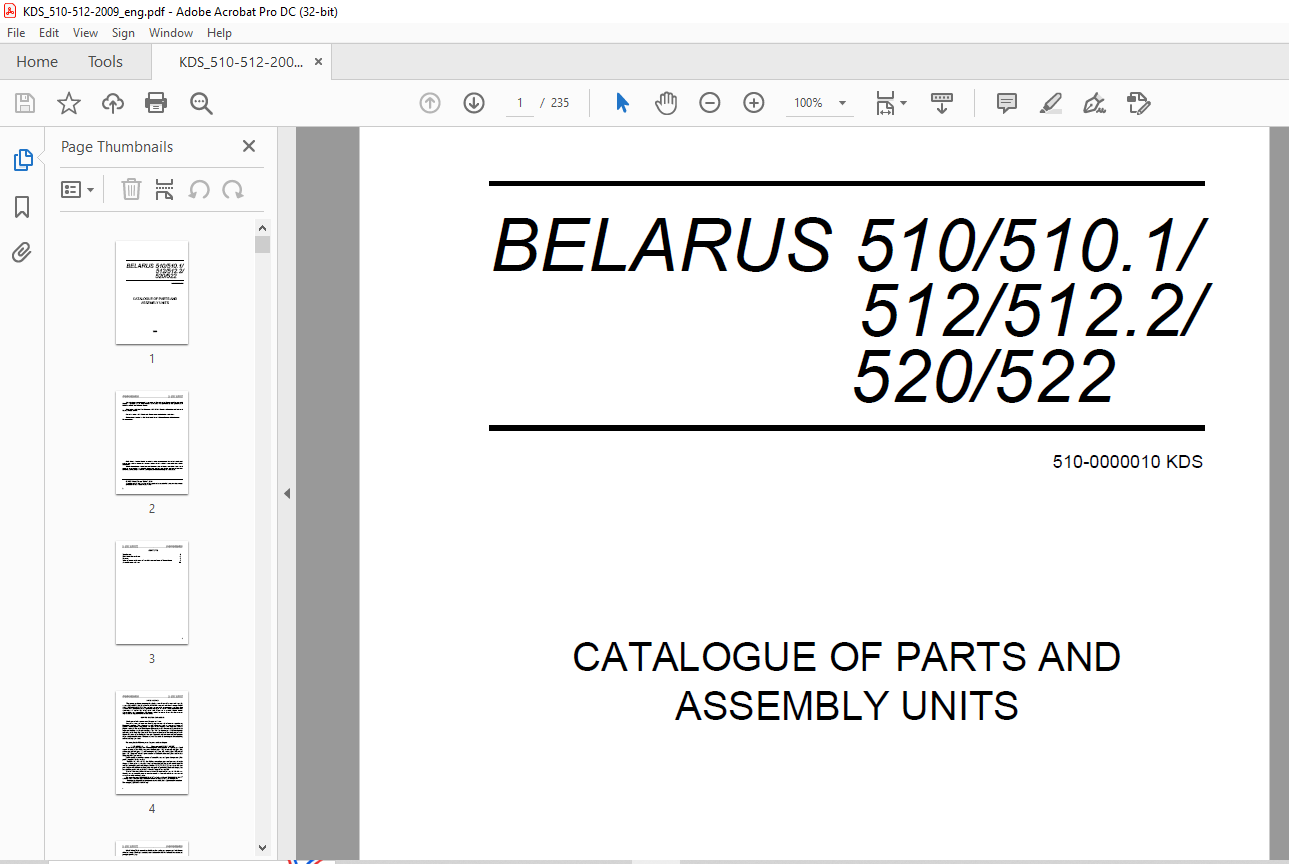Delete the selected page thumbnail
The width and height of the screenshot is (1289, 864).
[131, 189]
